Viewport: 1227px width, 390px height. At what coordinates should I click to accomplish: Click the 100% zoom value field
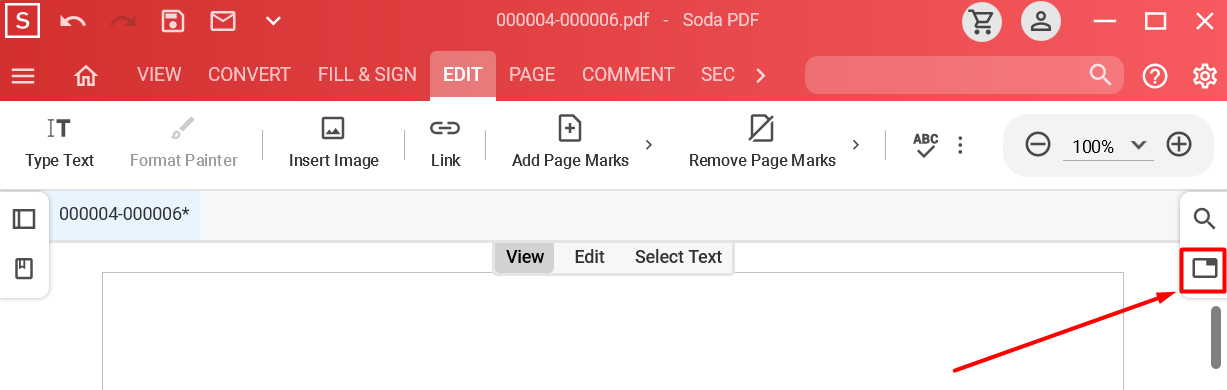[1093, 146]
